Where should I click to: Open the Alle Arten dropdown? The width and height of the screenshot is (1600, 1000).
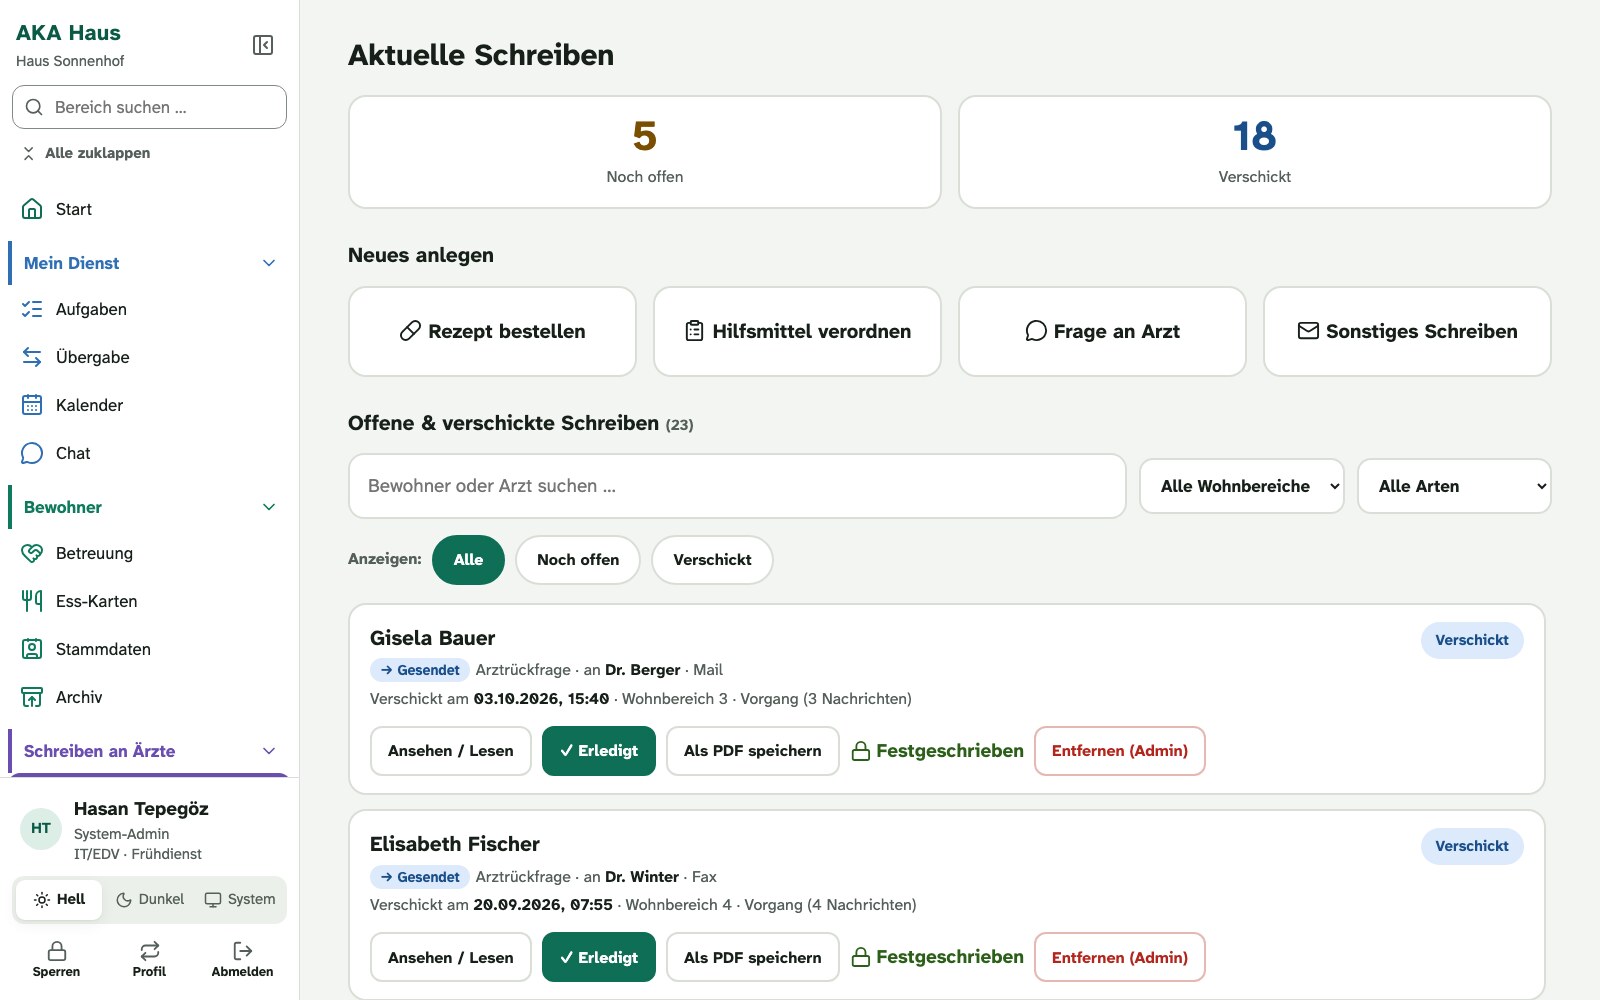pos(1454,486)
